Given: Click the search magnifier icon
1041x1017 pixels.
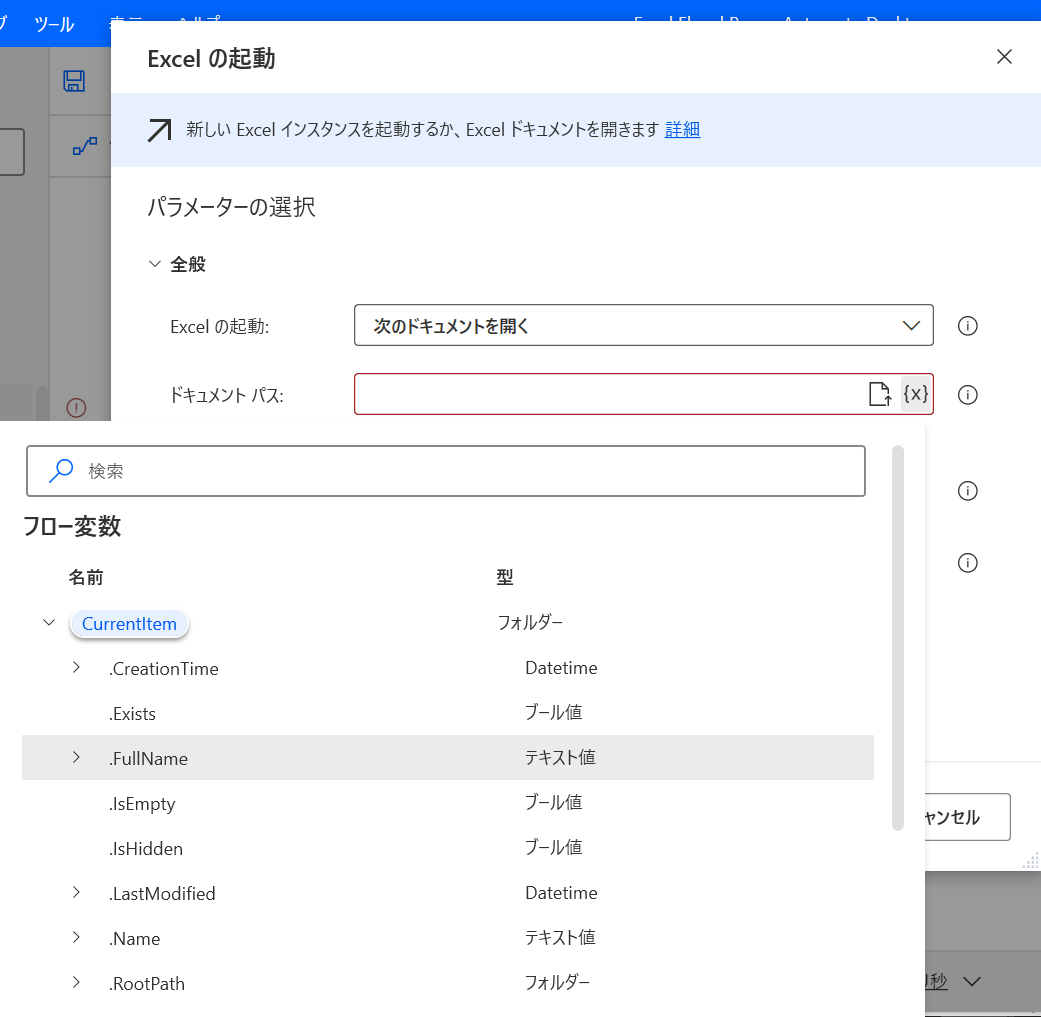Looking at the screenshot, I should [60, 471].
